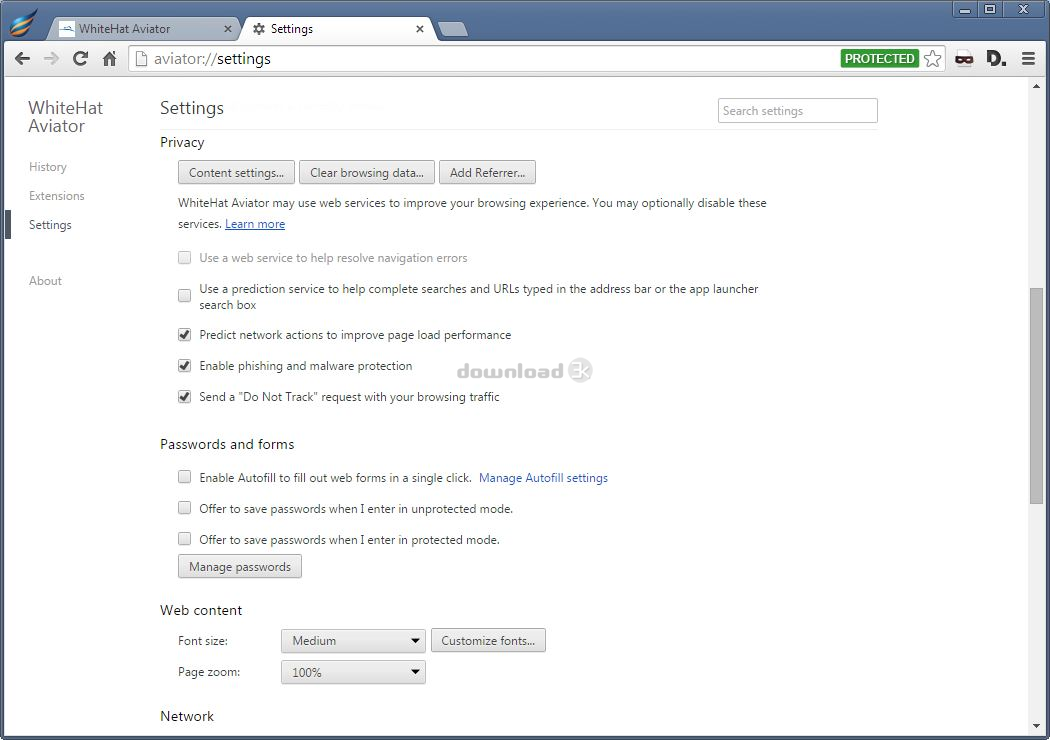
Task: Open About in the sidebar
Action: (x=46, y=281)
